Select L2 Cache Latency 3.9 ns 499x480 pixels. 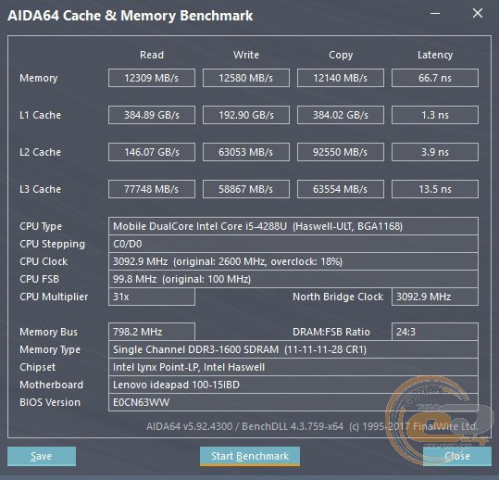click(435, 152)
